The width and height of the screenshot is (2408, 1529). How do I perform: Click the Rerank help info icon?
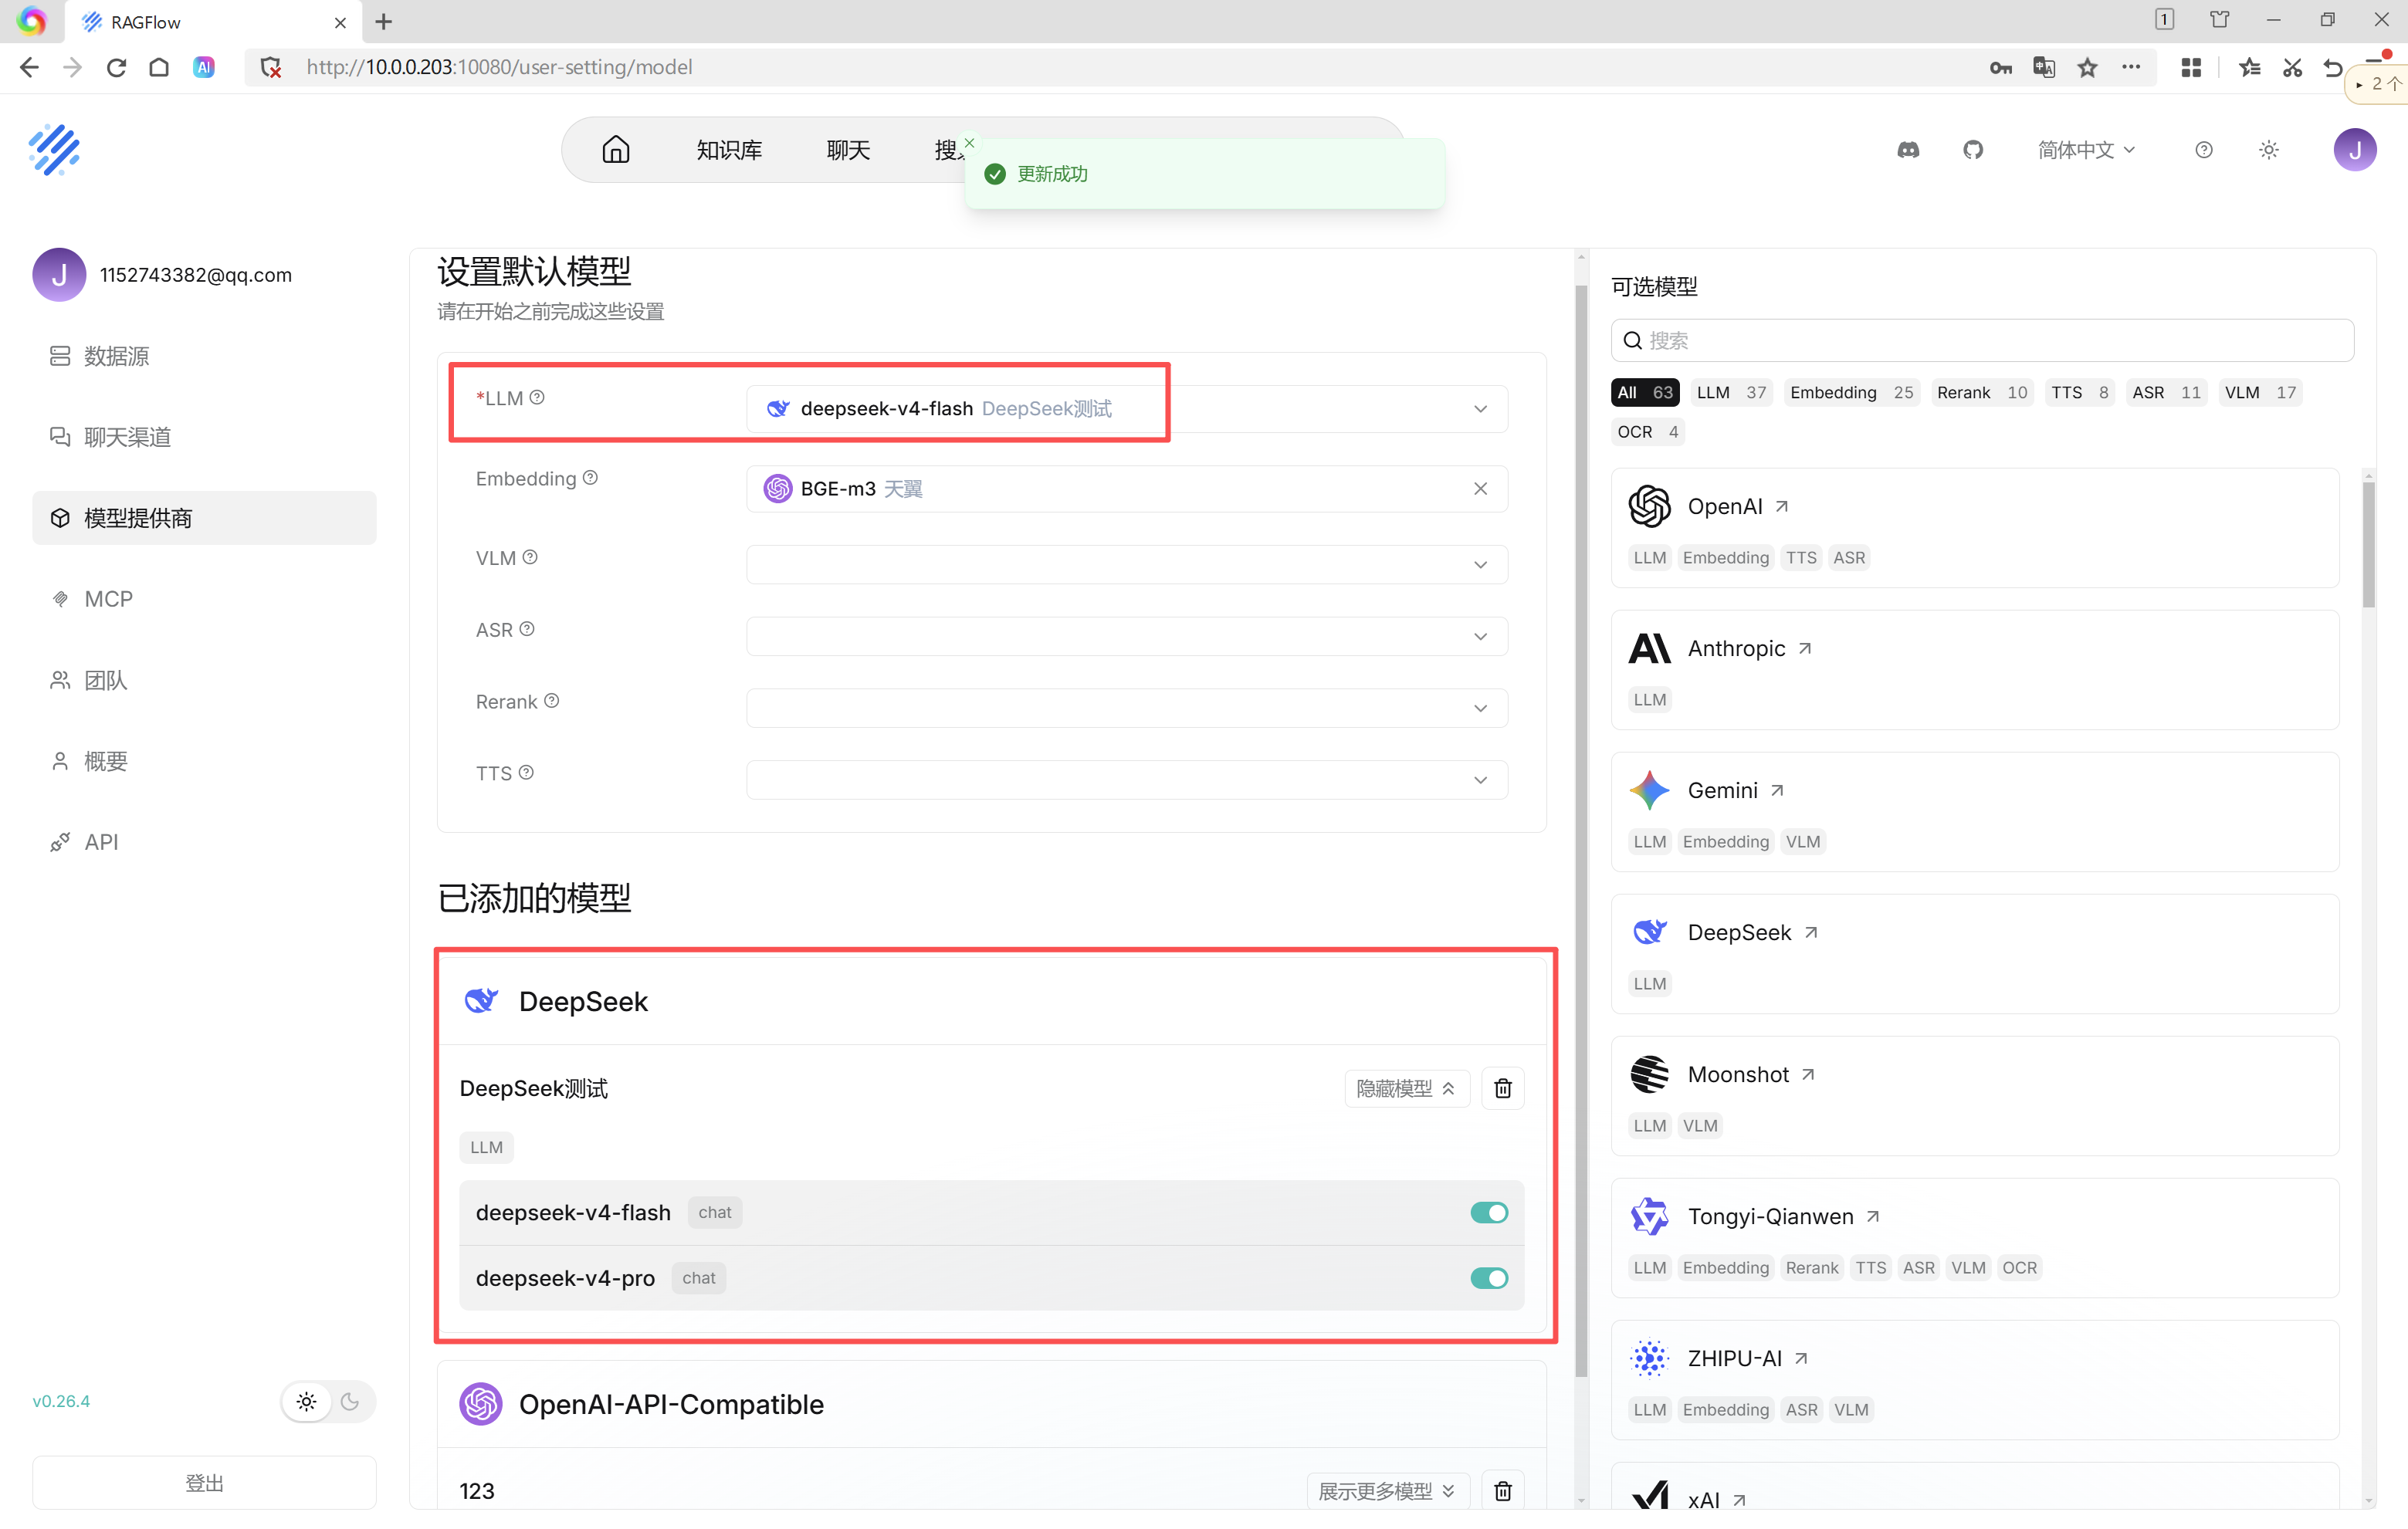coord(551,701)
